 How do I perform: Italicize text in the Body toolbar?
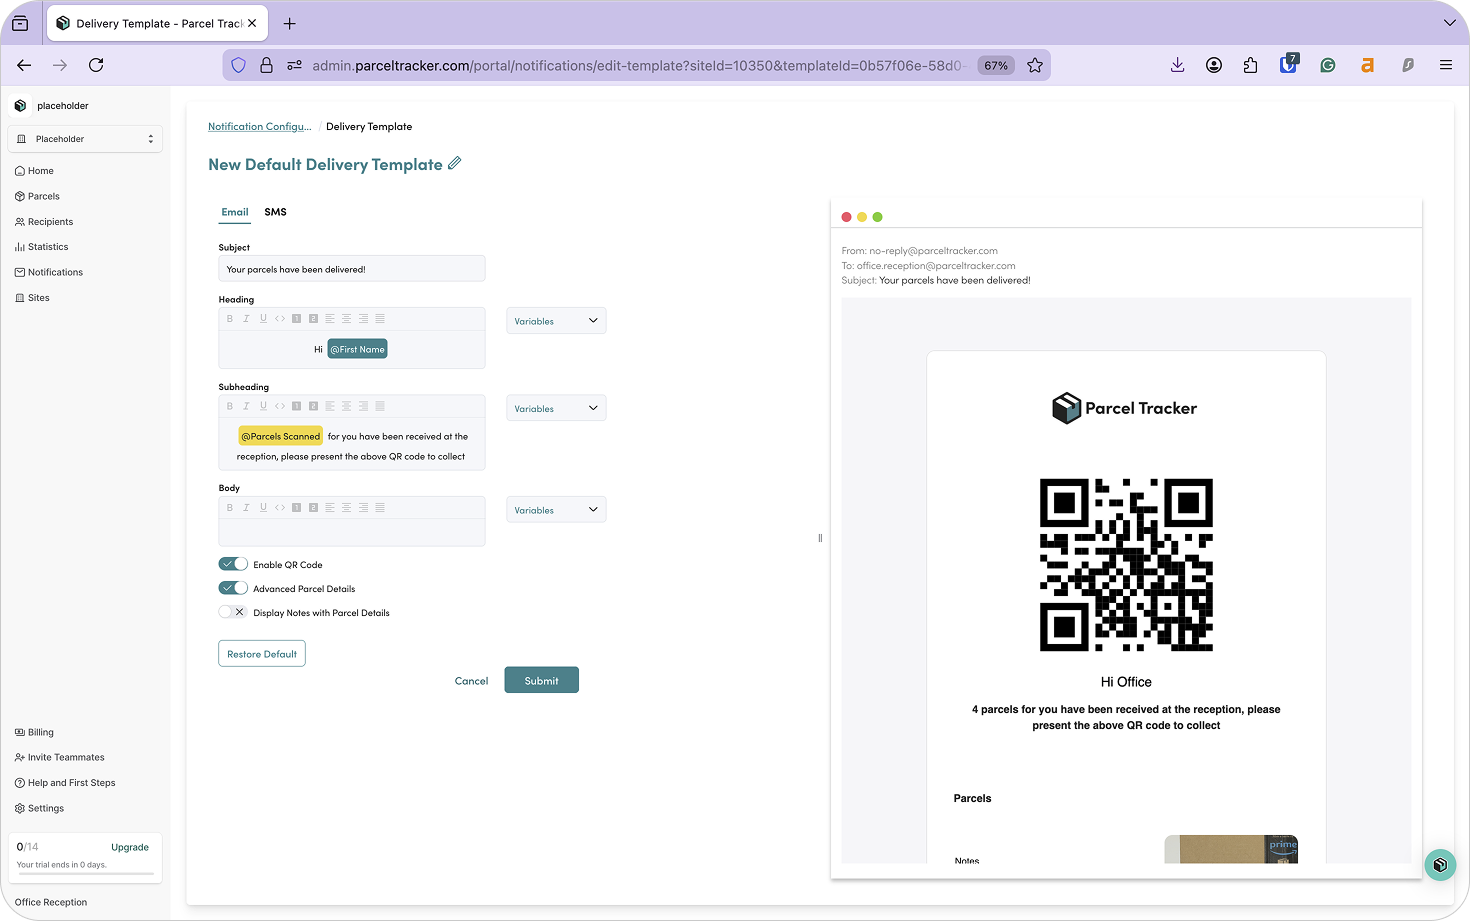(x=246, y=508)
